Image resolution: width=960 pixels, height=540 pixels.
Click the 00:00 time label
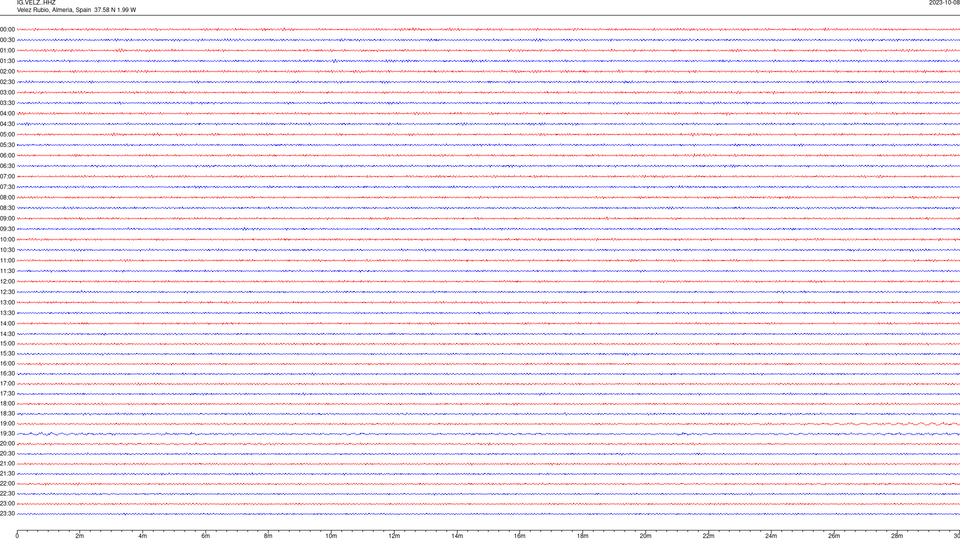[x=7, y=29]
